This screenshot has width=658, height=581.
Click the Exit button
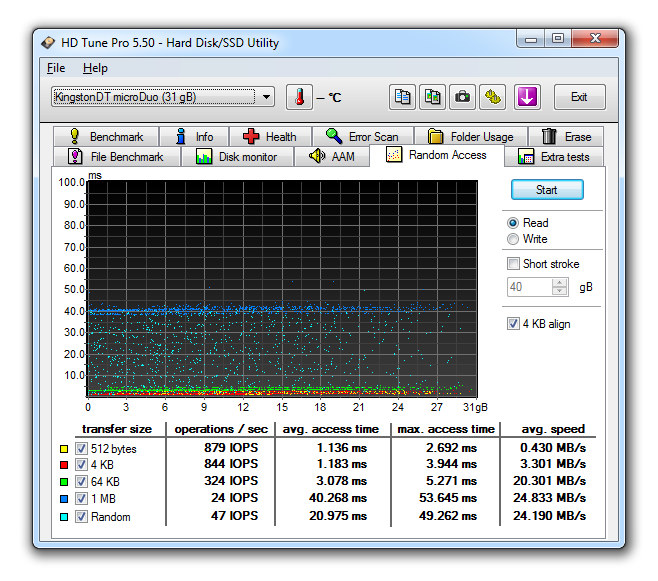click(x=579, y=97)
